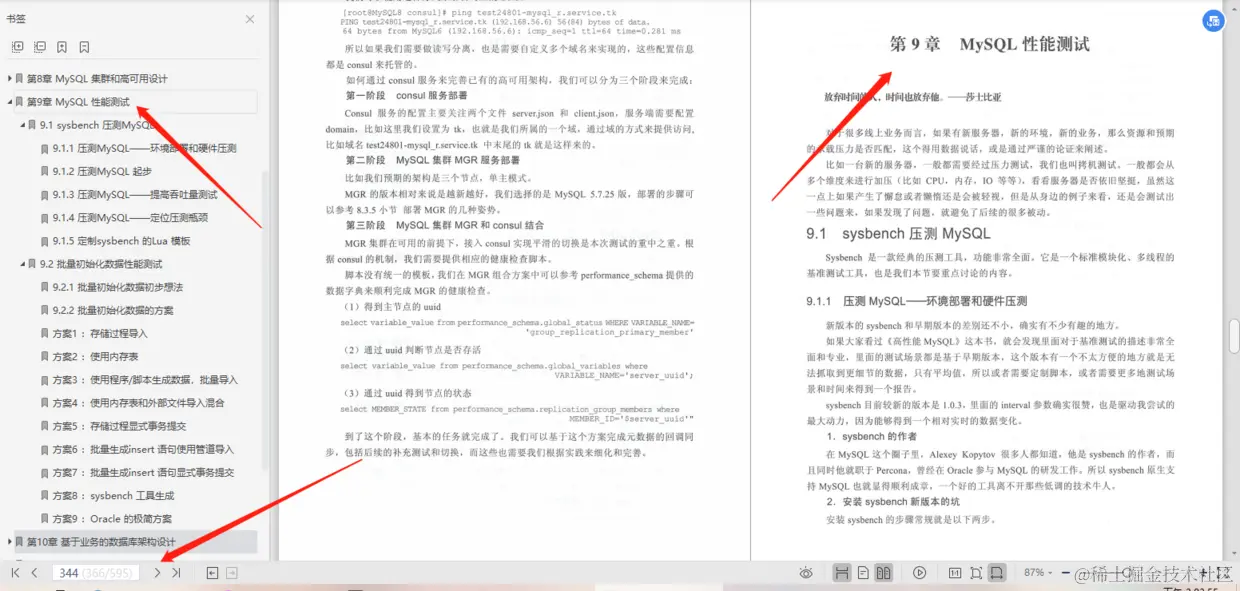Collapse the 9.1 sysbench 压测MySQL node

point(24,125)
